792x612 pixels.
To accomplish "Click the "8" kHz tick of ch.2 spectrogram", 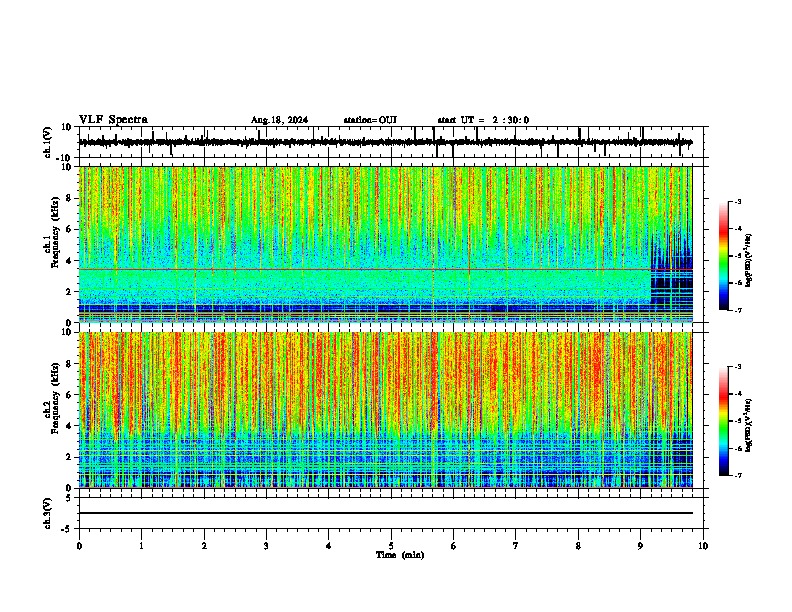I will pos(69,363).
